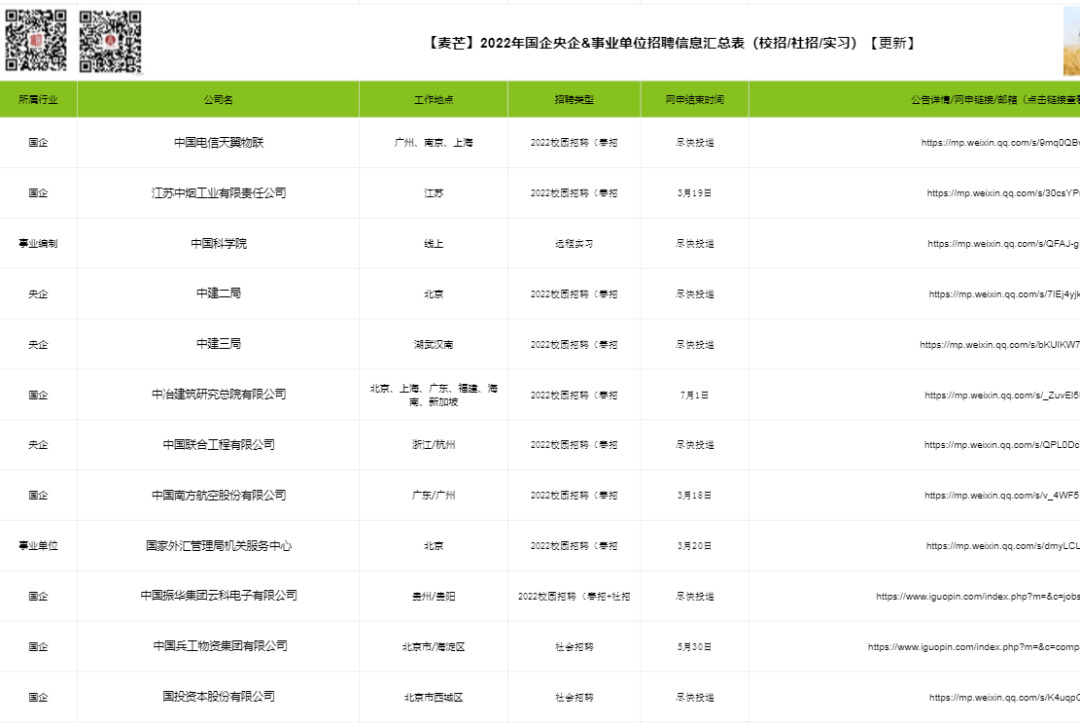Select the 远程实习 recruitment type cell

pos(574,243)
